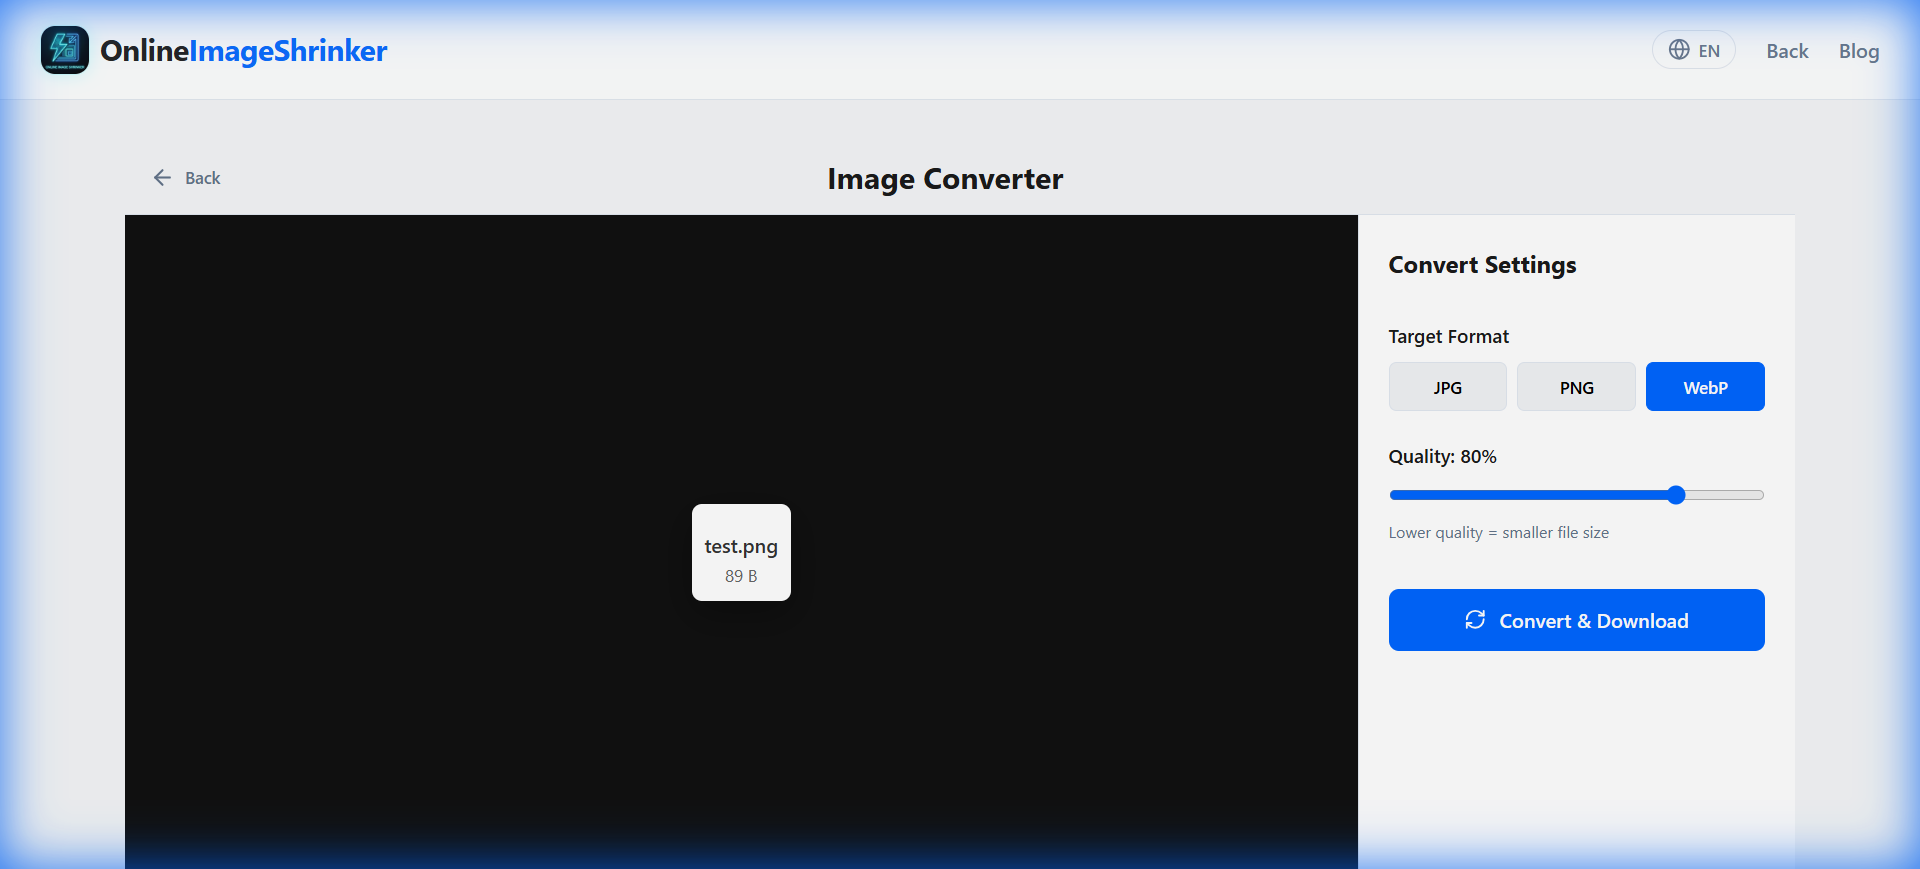
Task: Click Convert & Download button
Action: click(1576, 620)
